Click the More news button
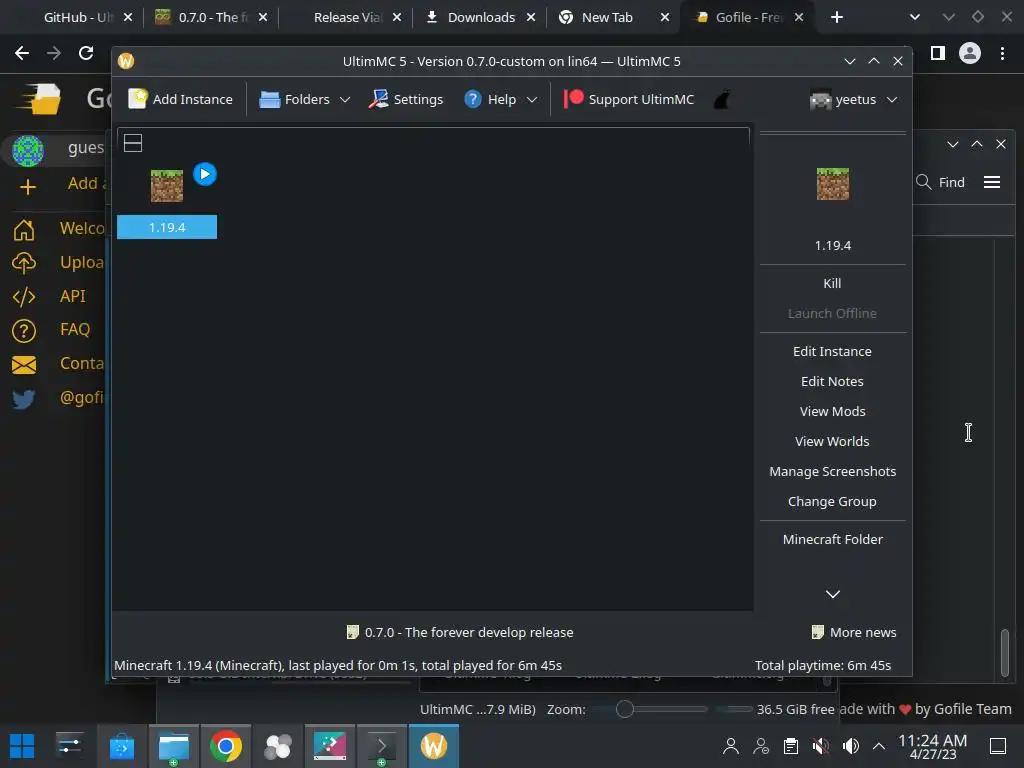1024x768 pixels. 854,632
